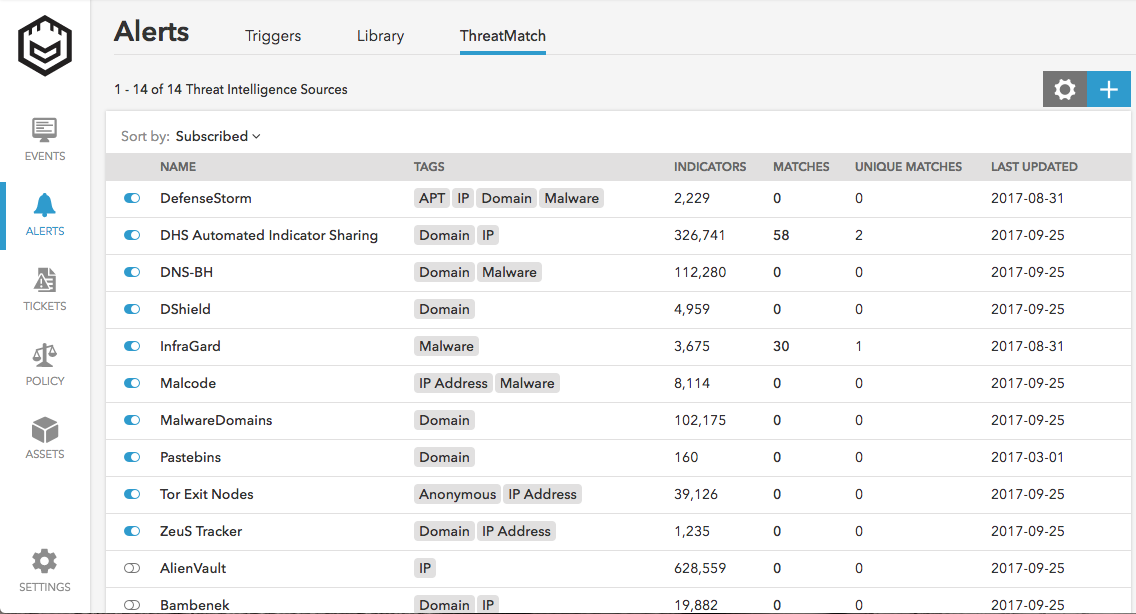The image size is (1136, 614).
Task: Disable the DefenseStorm subscription toggle
Action: [x=132, y=198]
